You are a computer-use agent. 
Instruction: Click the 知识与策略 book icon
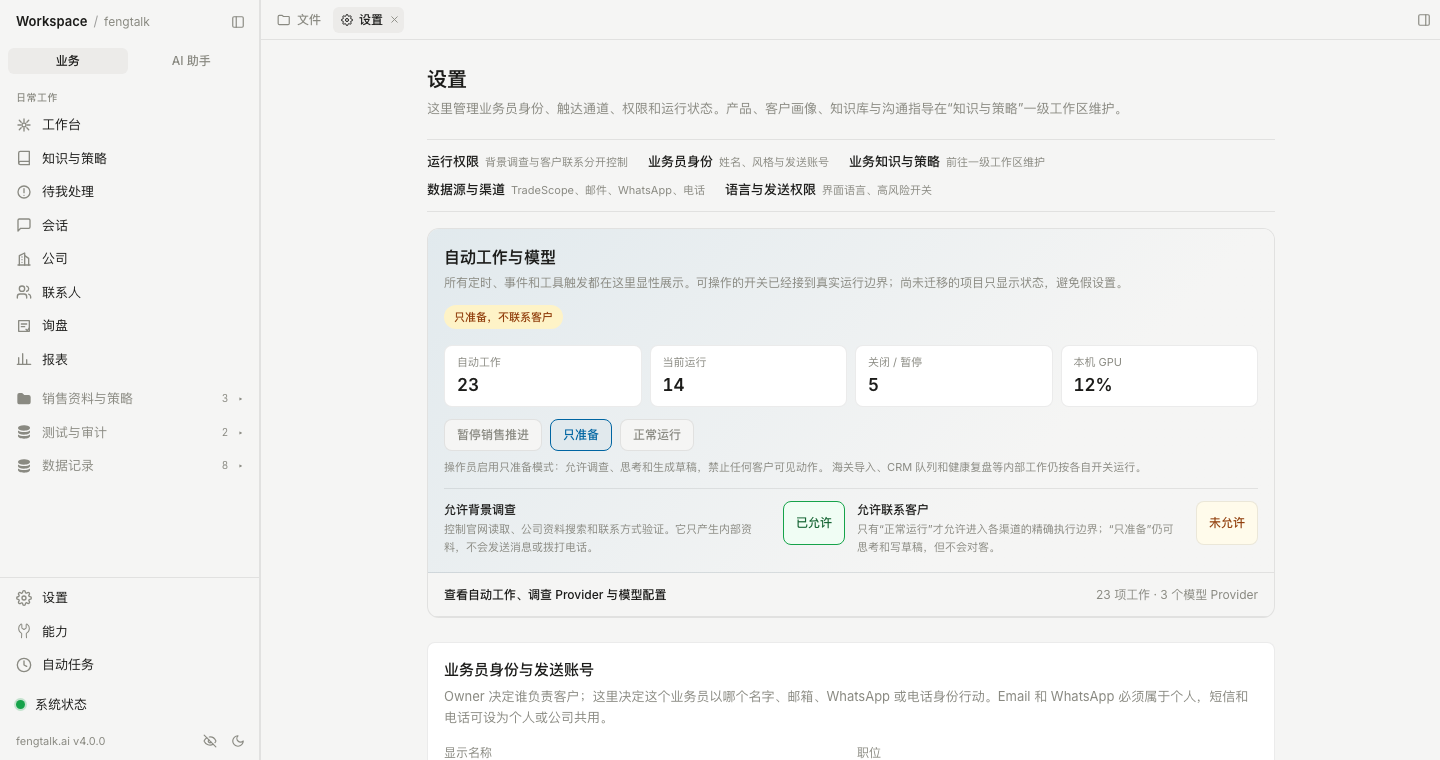(x=24, y=158)
